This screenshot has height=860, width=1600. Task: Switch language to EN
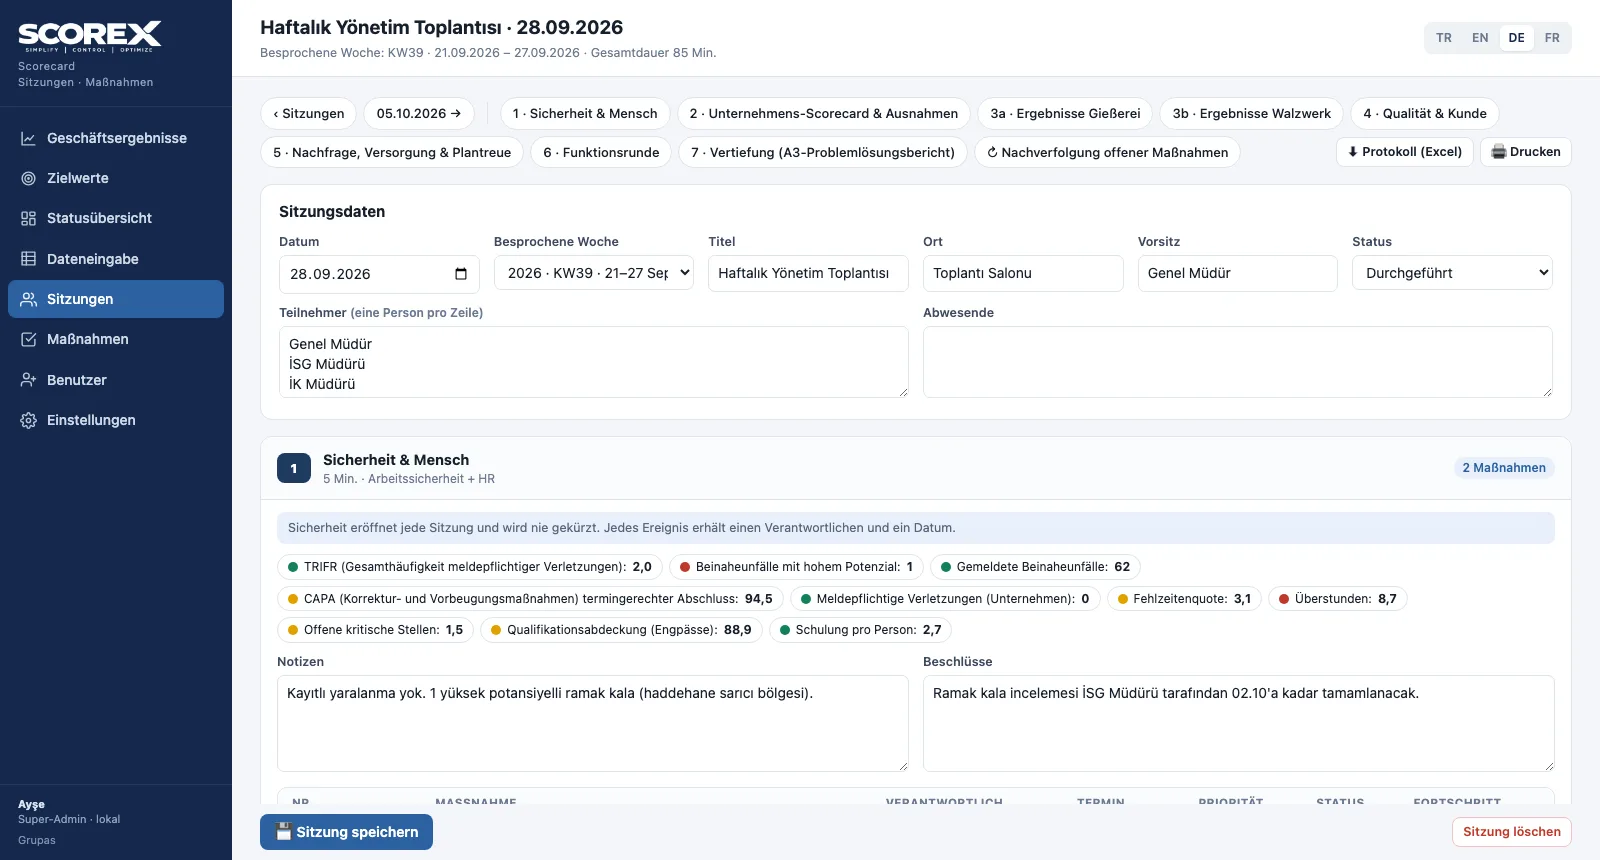(1480, 38)
